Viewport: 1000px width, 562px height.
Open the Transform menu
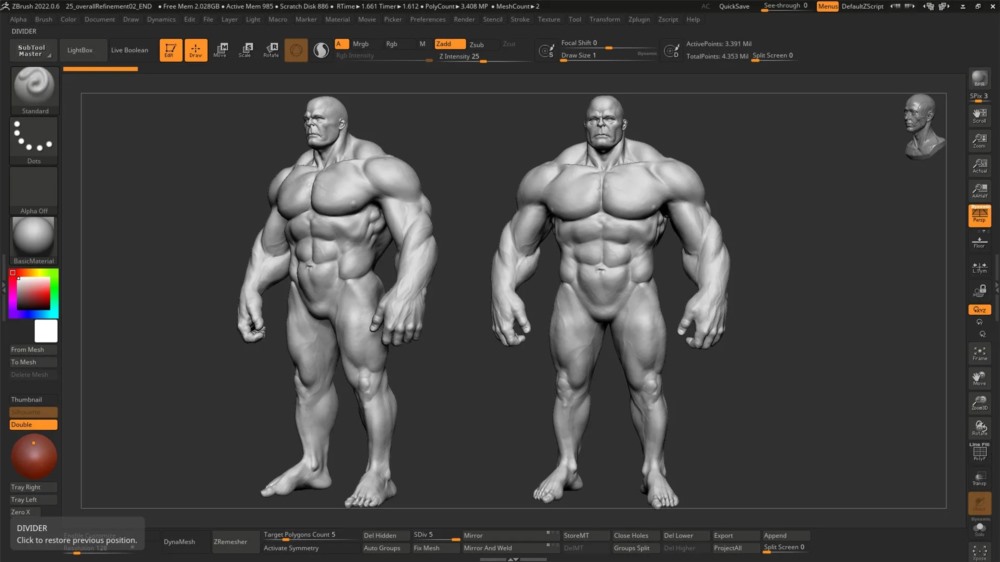tap(604, 20)
